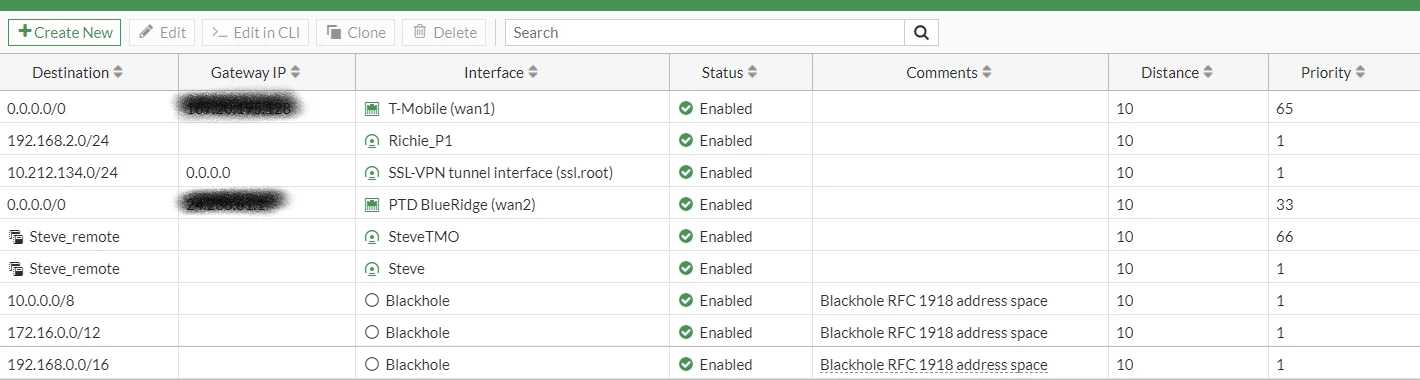
Task: Click priority value 66
Action: point(1285,236)
